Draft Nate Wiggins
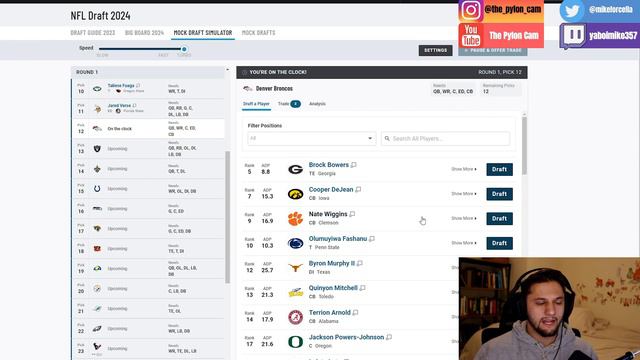640x360 pixels. tap(499, 219)
